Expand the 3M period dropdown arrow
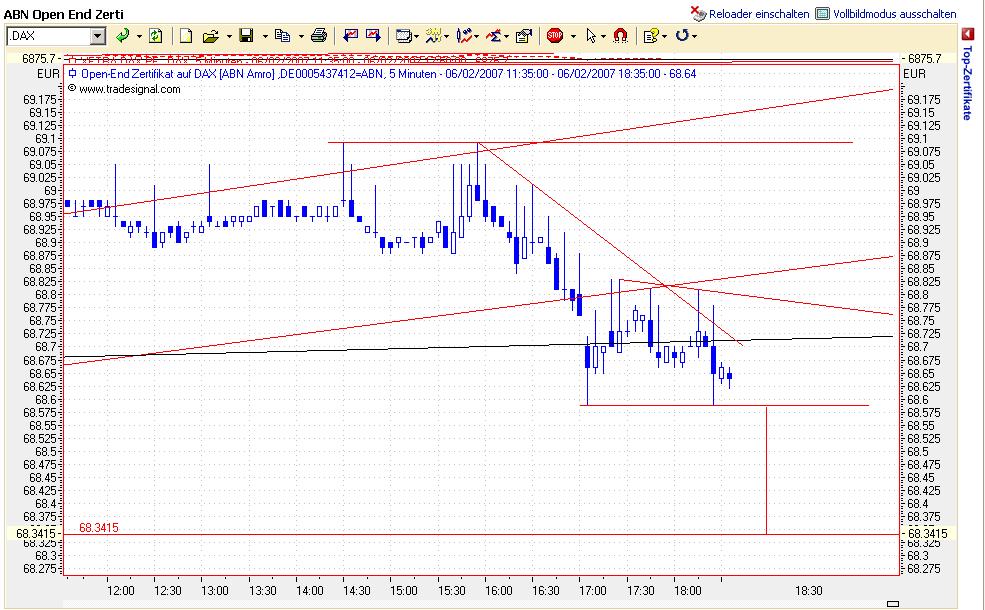The height and width of the screenshot is (610, 985). (446, 36)
